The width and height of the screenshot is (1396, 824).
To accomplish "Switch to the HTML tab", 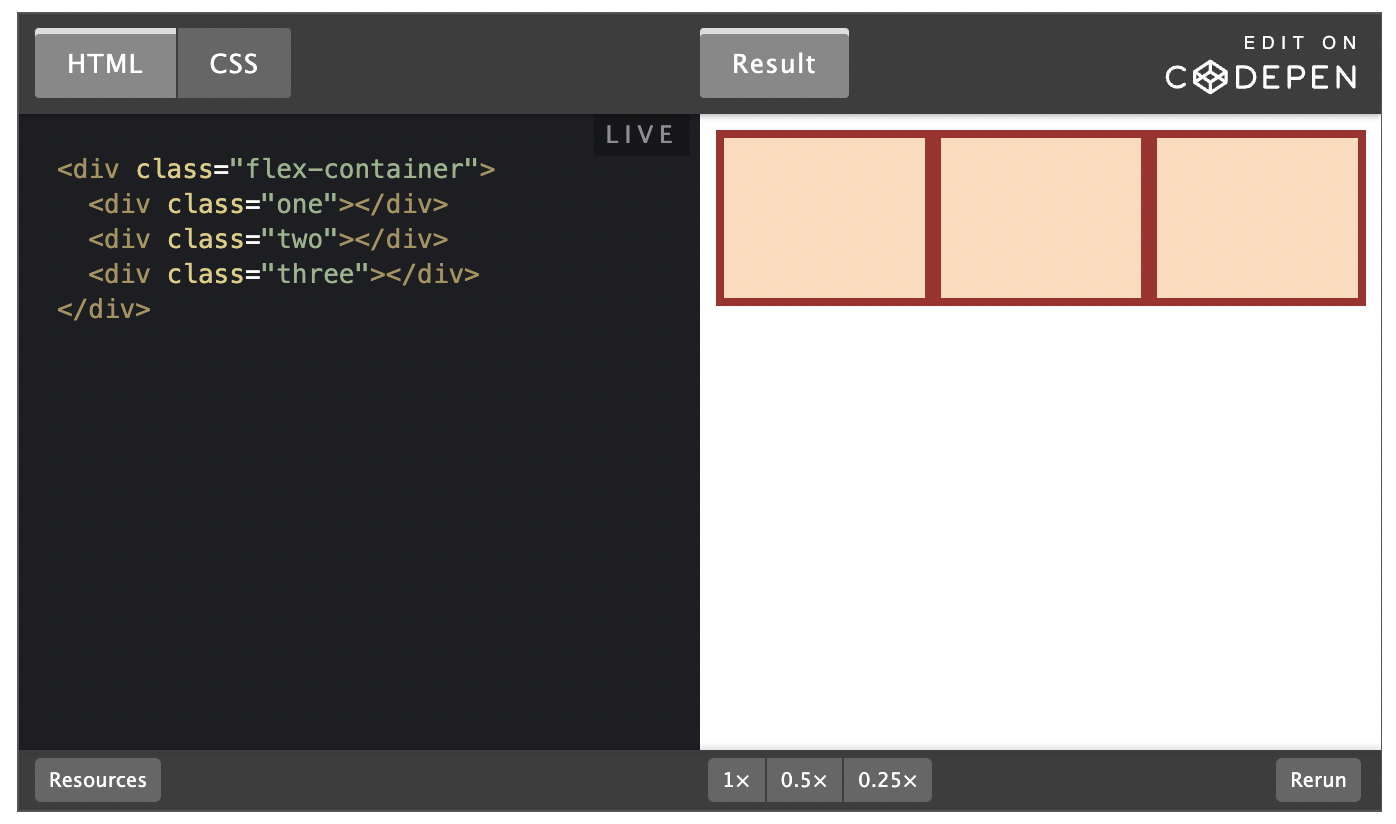I will [105, 64].
